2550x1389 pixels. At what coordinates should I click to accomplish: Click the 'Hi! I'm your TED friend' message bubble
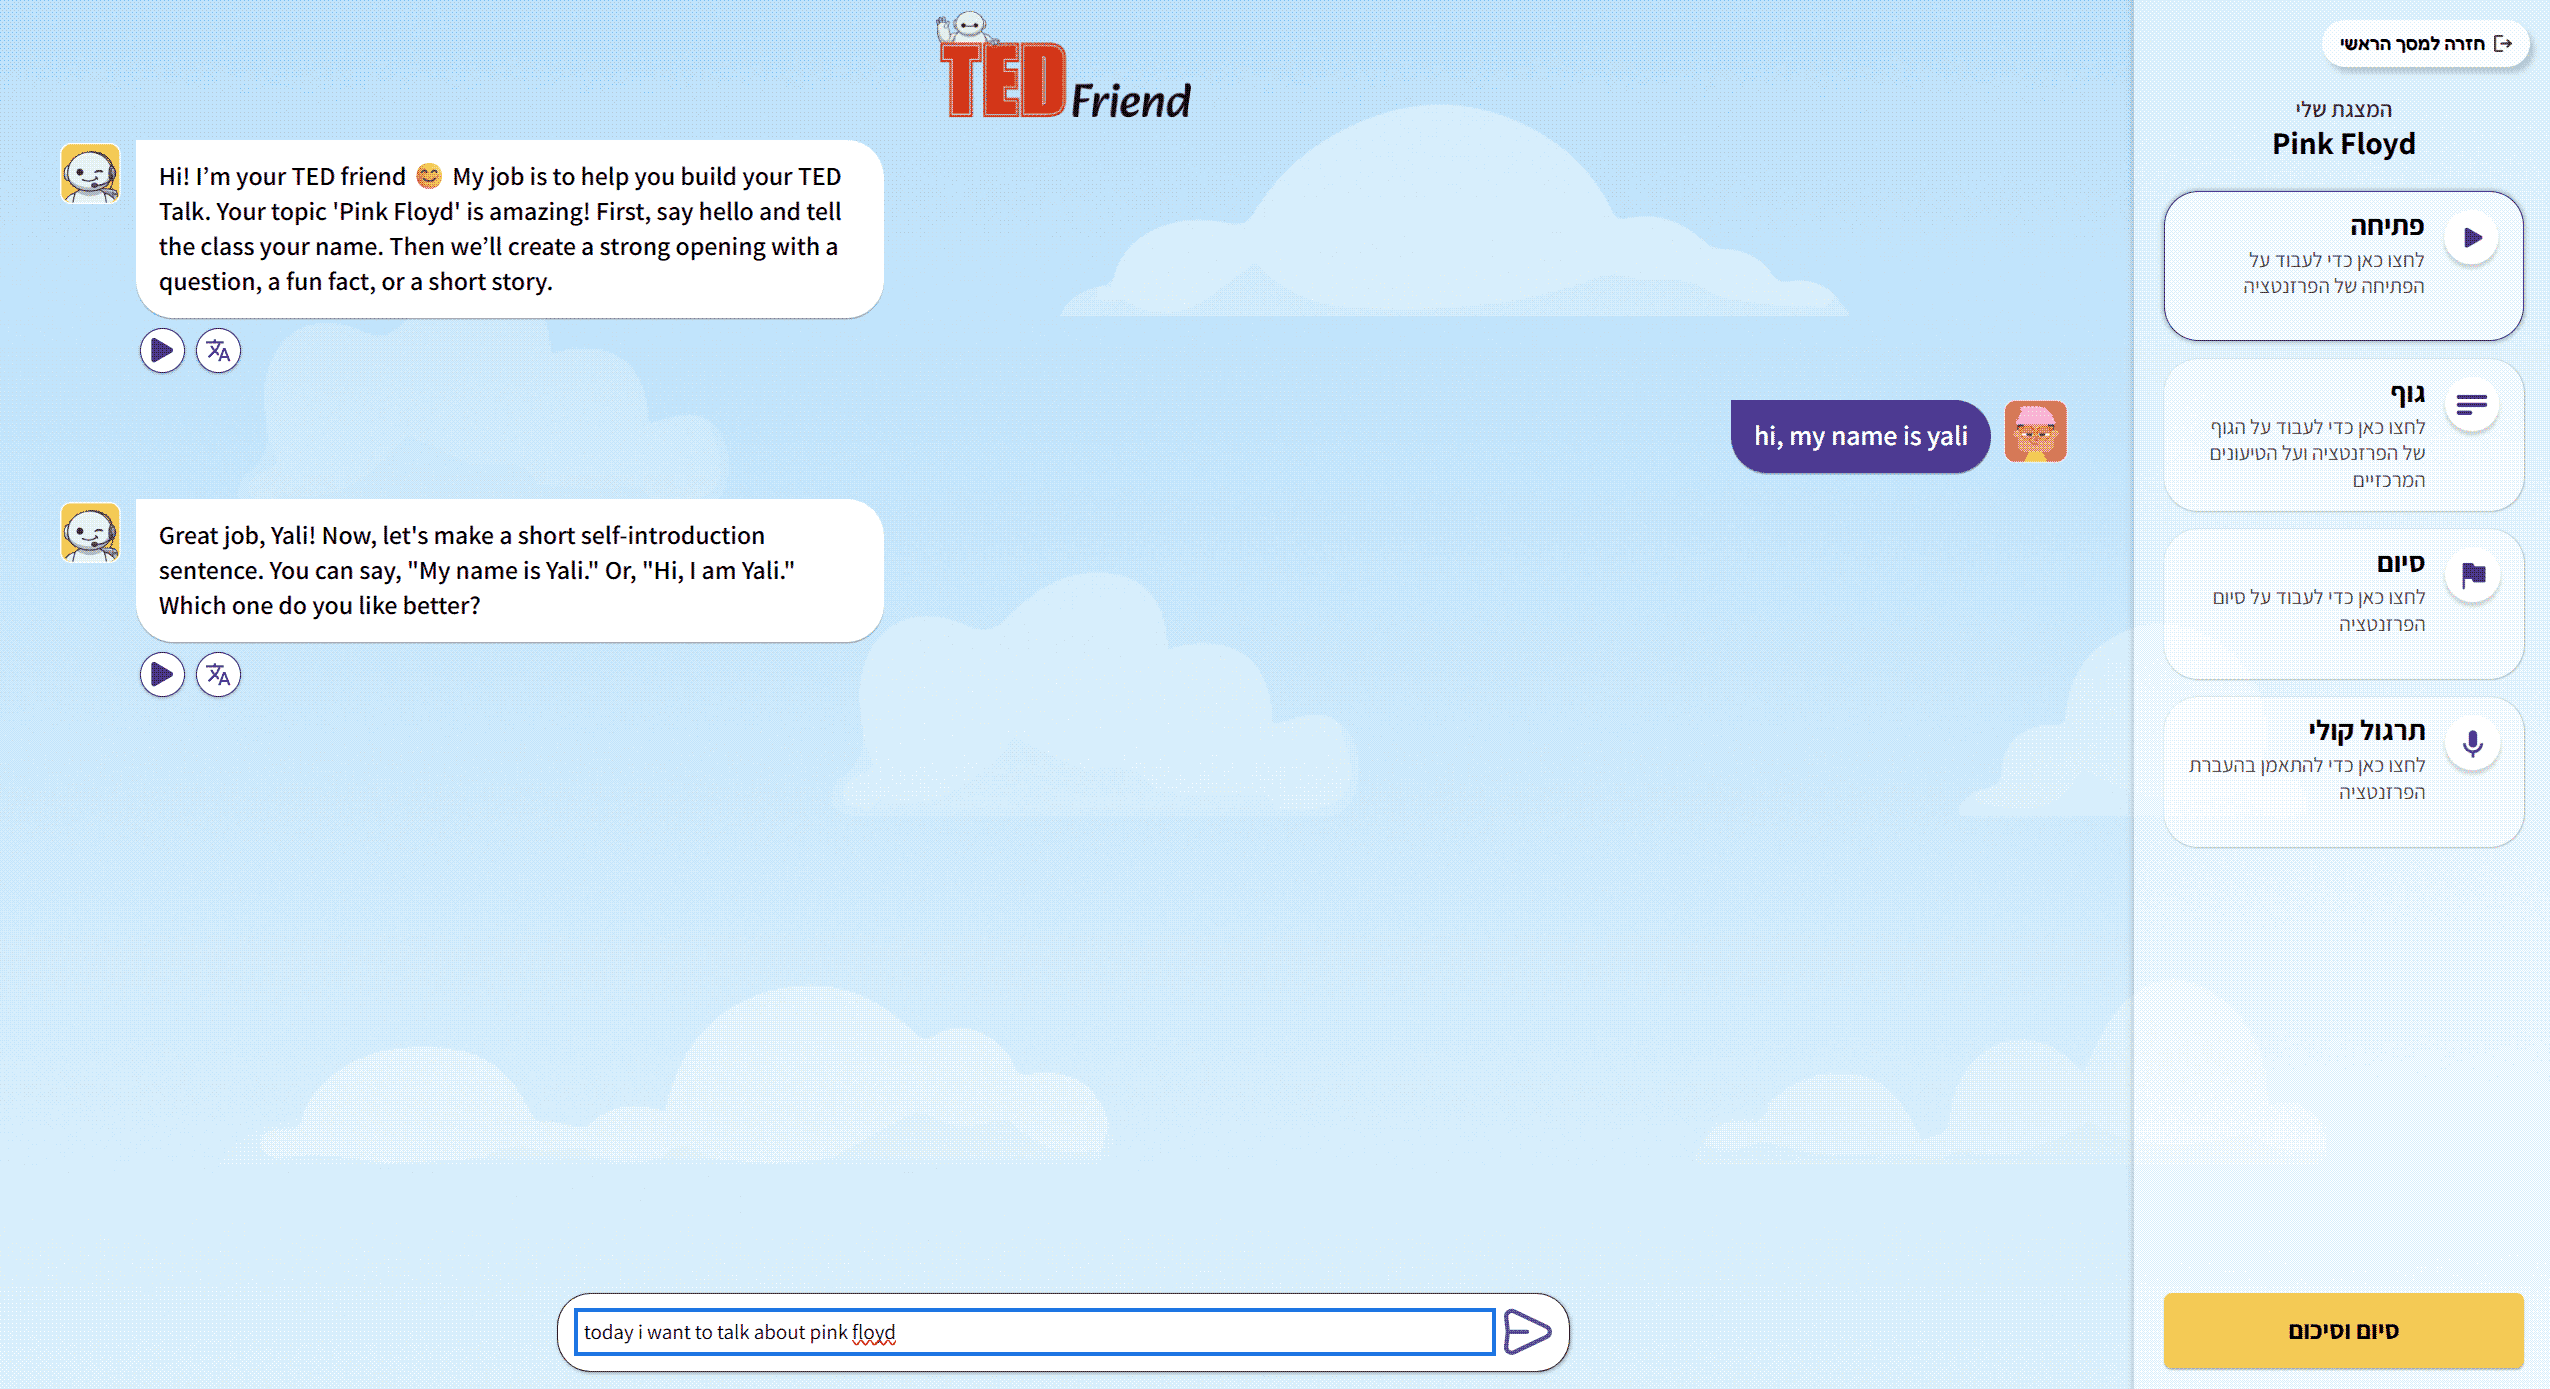pos(510,229)
